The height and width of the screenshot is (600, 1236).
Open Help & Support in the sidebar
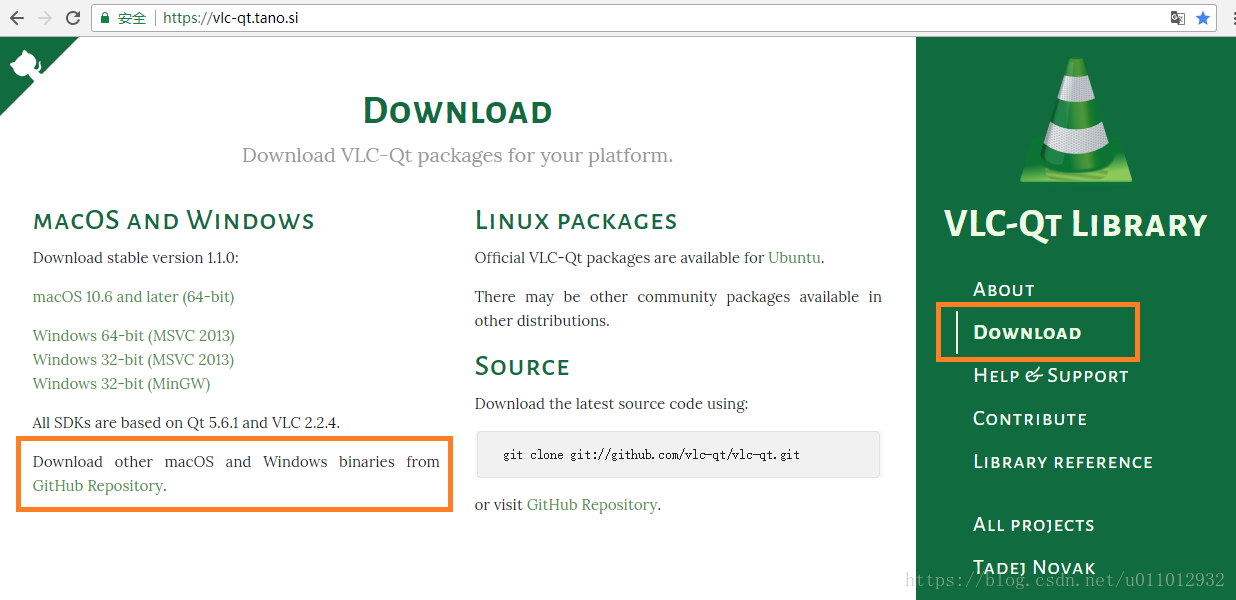pyautogui.click(x=1051, y=376)
